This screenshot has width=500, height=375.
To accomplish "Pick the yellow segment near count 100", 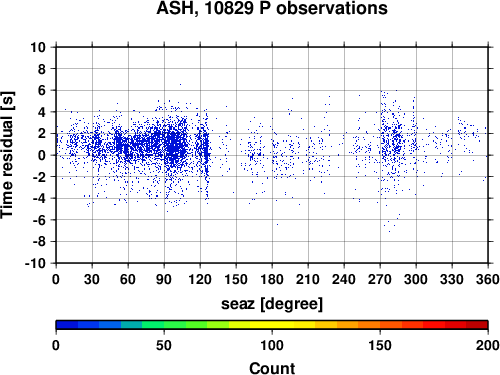I will (x=272, y=325).
